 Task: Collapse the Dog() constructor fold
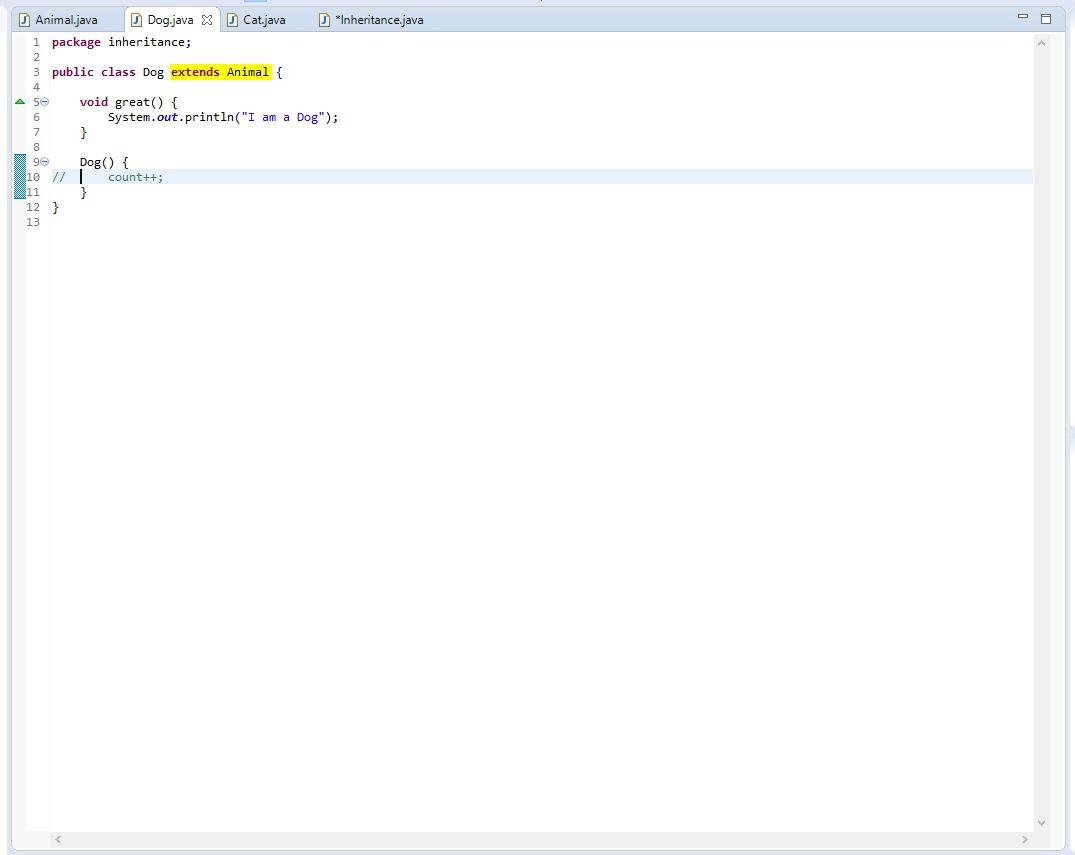tap(45, 162)
